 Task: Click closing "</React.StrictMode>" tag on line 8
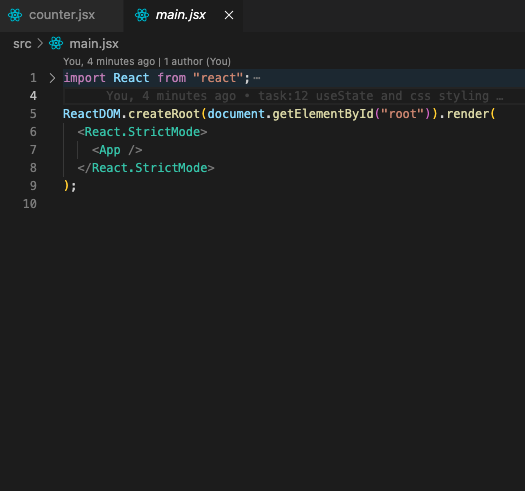[146, 168]
